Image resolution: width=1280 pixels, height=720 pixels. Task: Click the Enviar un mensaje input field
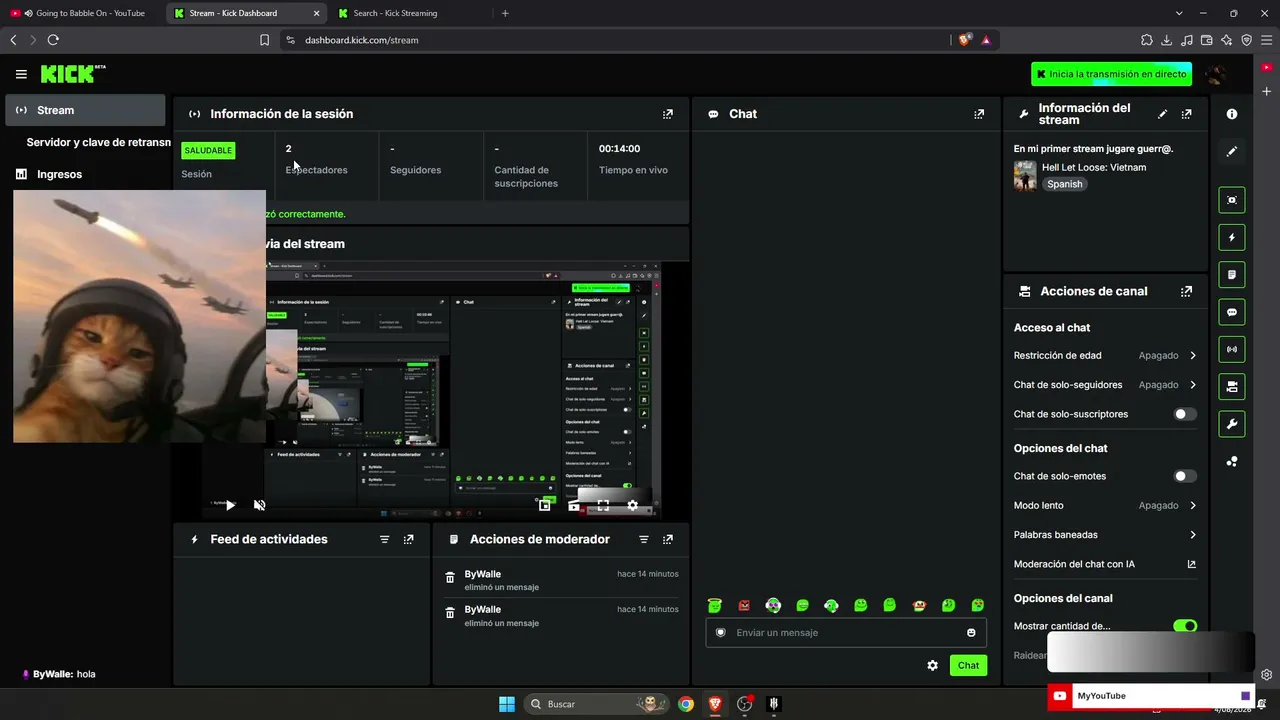point(846,633)
